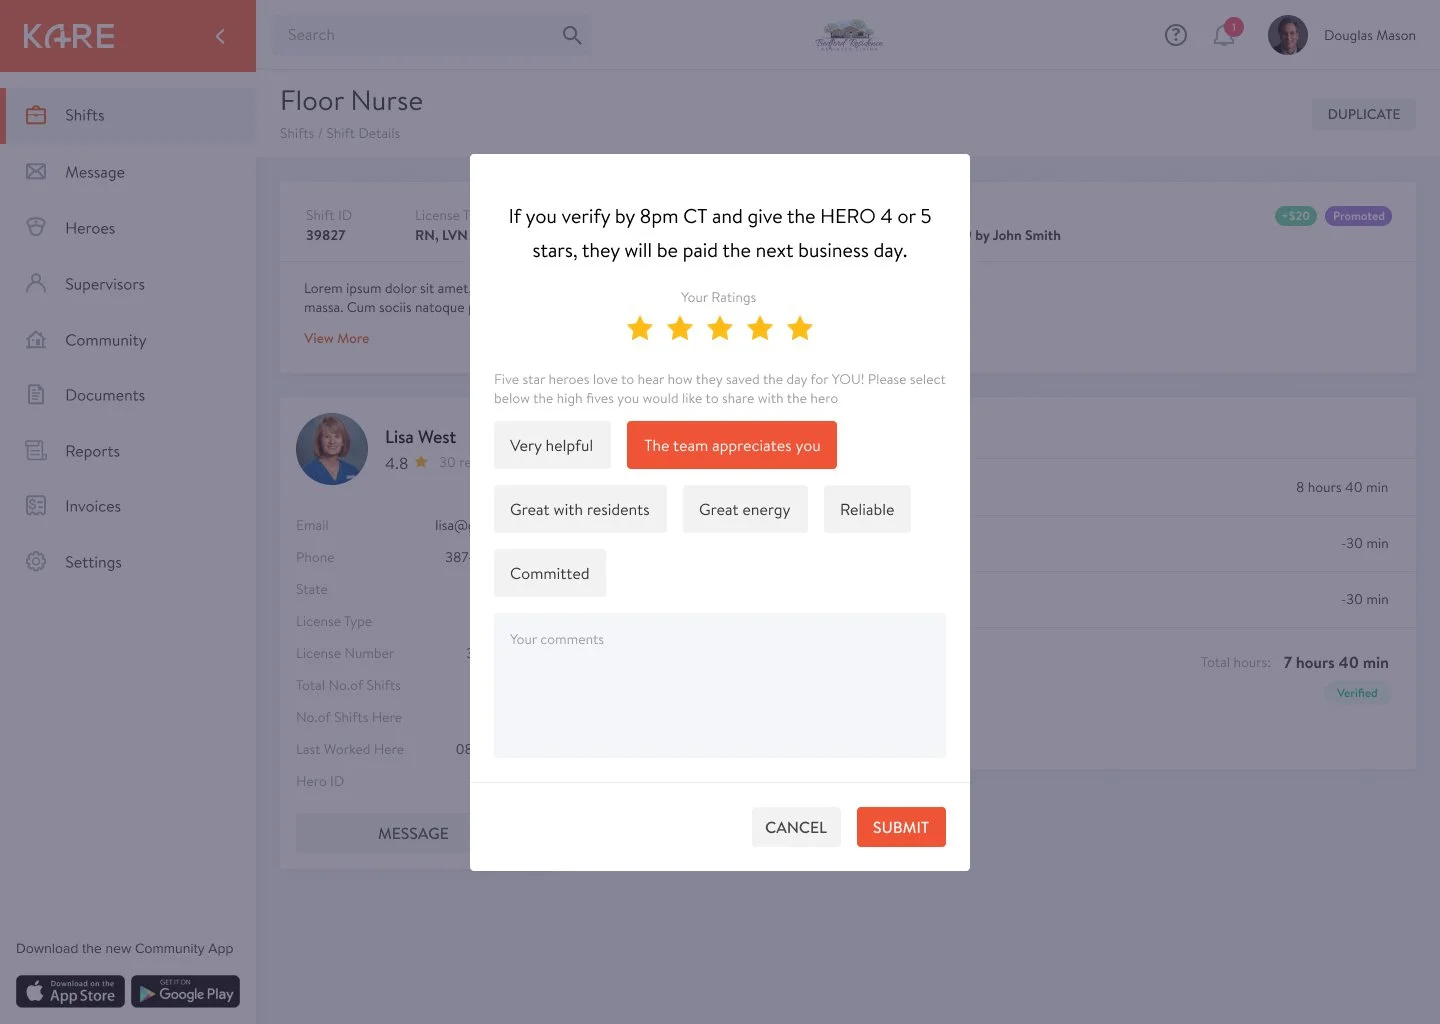This screenshot has width=1440, height=1024.
Task: Open Community in the sidebar
Action: [x=128, y=340]
